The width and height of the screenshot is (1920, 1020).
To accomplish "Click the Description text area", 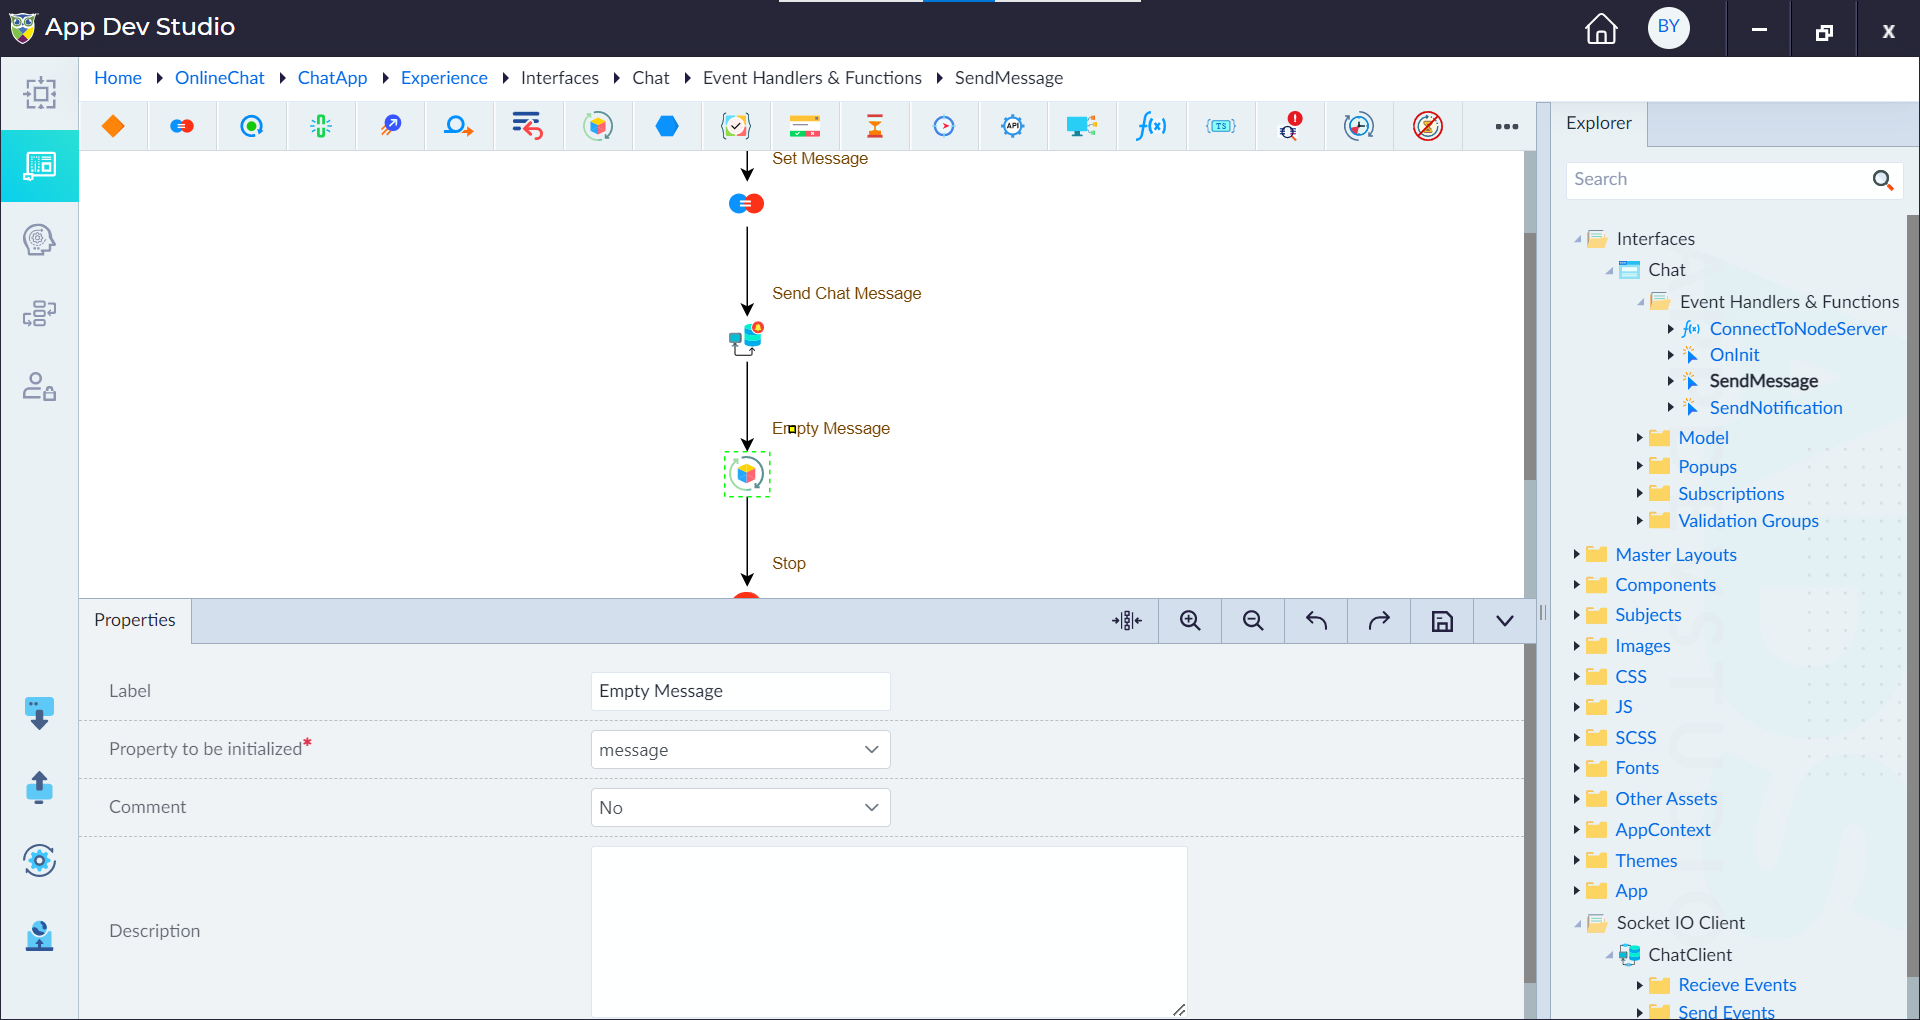I will pyautogui.click(x=889, y=932).
